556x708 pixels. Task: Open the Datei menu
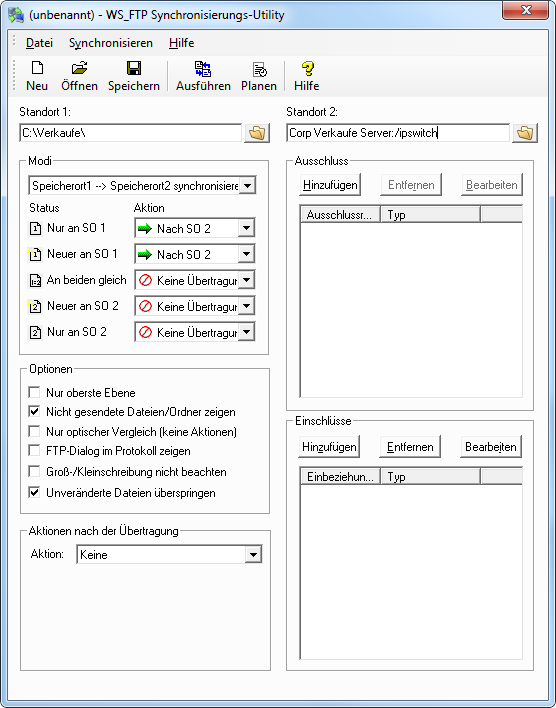(39, 43)
